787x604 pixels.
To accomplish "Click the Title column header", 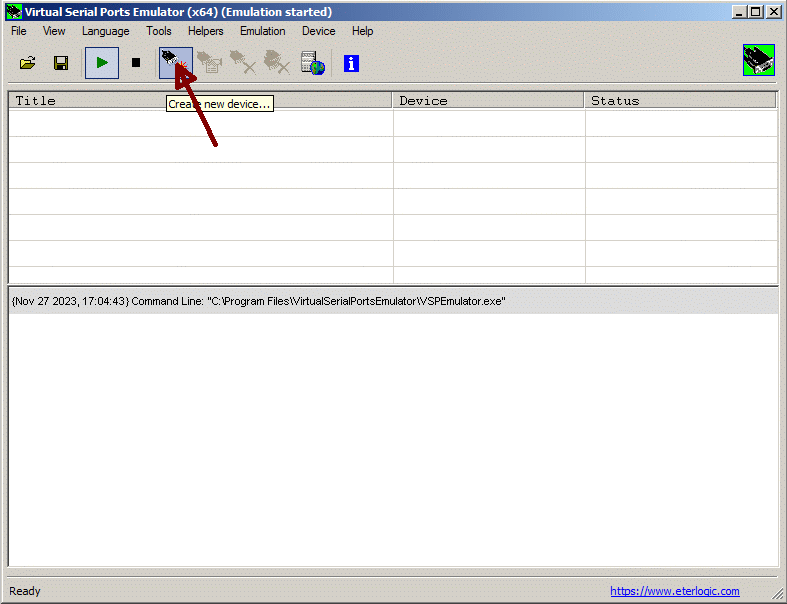I will click(x=200, y=100).
